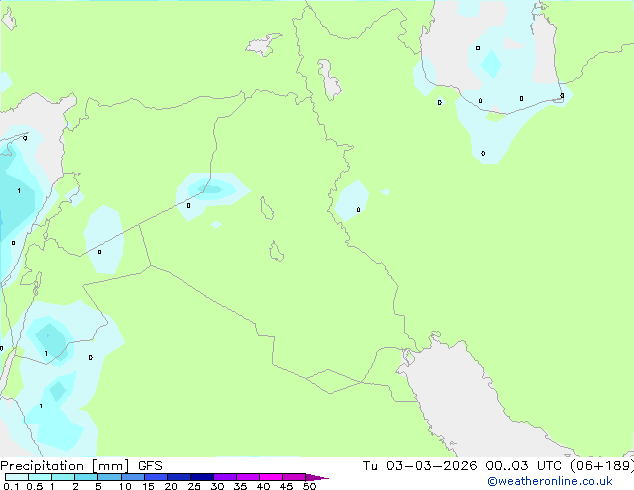Click legend scale label '0.5'
Viewport: 634px width, 490px height.
(x=34, y=486)
